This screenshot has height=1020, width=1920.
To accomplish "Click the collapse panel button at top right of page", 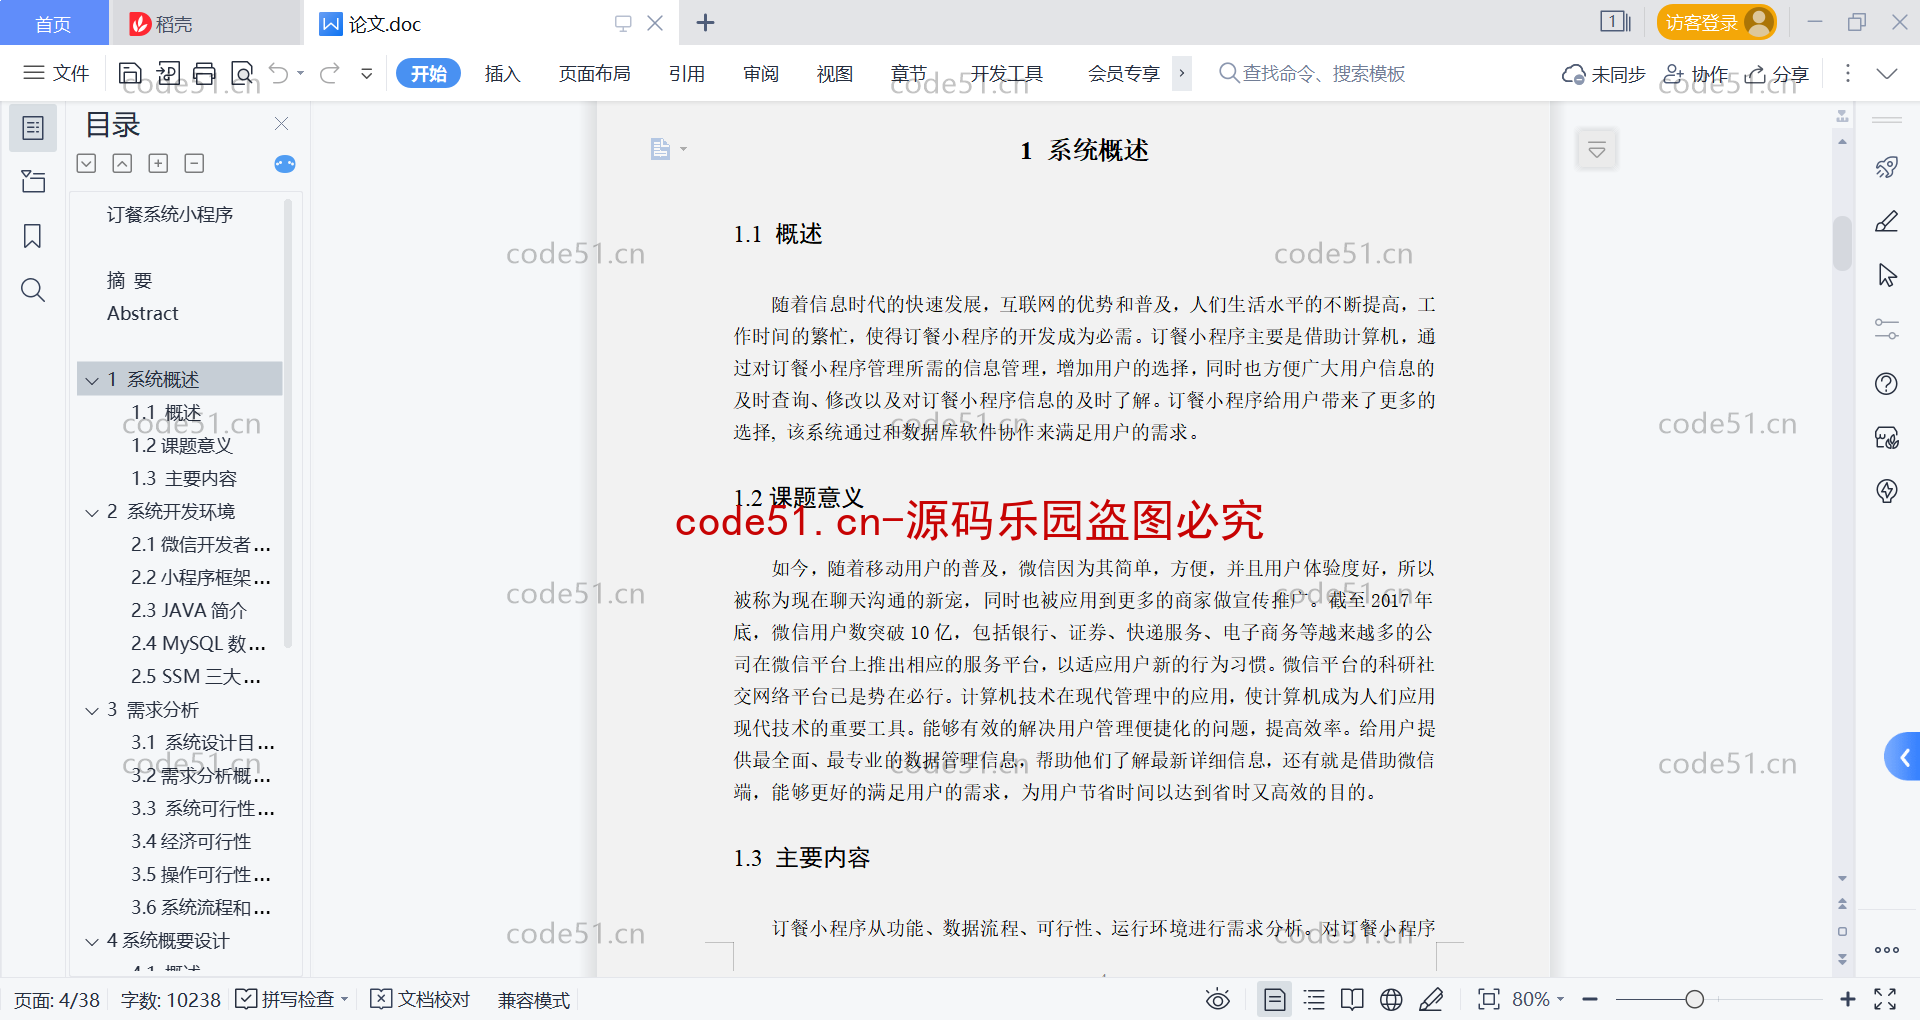I will click(1597, 150).
